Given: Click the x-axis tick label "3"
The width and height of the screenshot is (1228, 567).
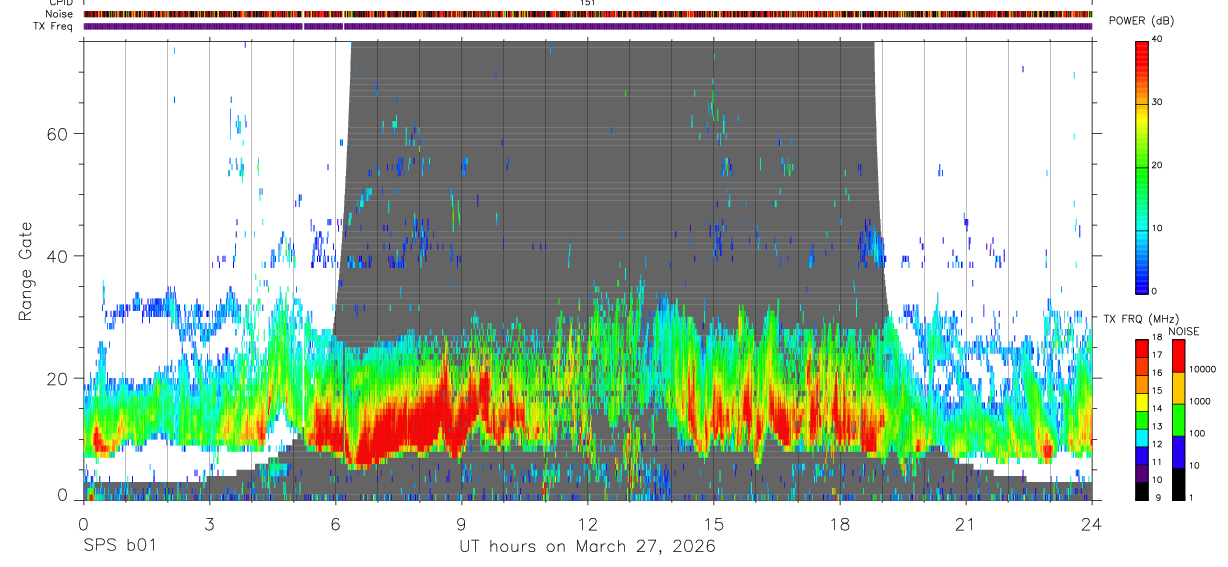Looking at the screenshot, I should click(208, 524).
